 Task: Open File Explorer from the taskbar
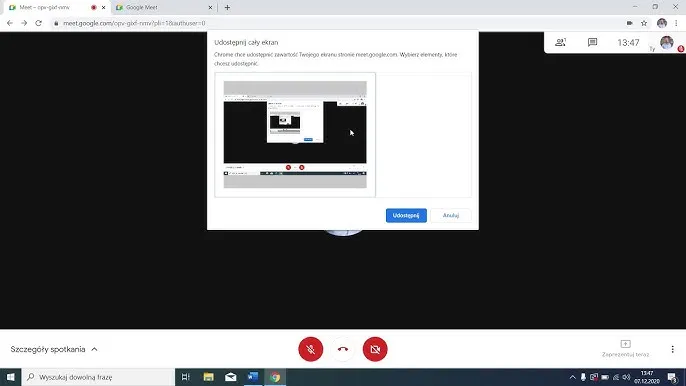(x=208, y=377)
